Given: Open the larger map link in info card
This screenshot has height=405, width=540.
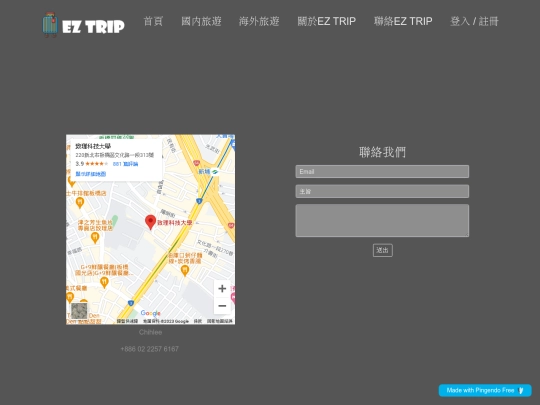Looking at the screenshot, I should pyautogui.click(x=91, y=174).
